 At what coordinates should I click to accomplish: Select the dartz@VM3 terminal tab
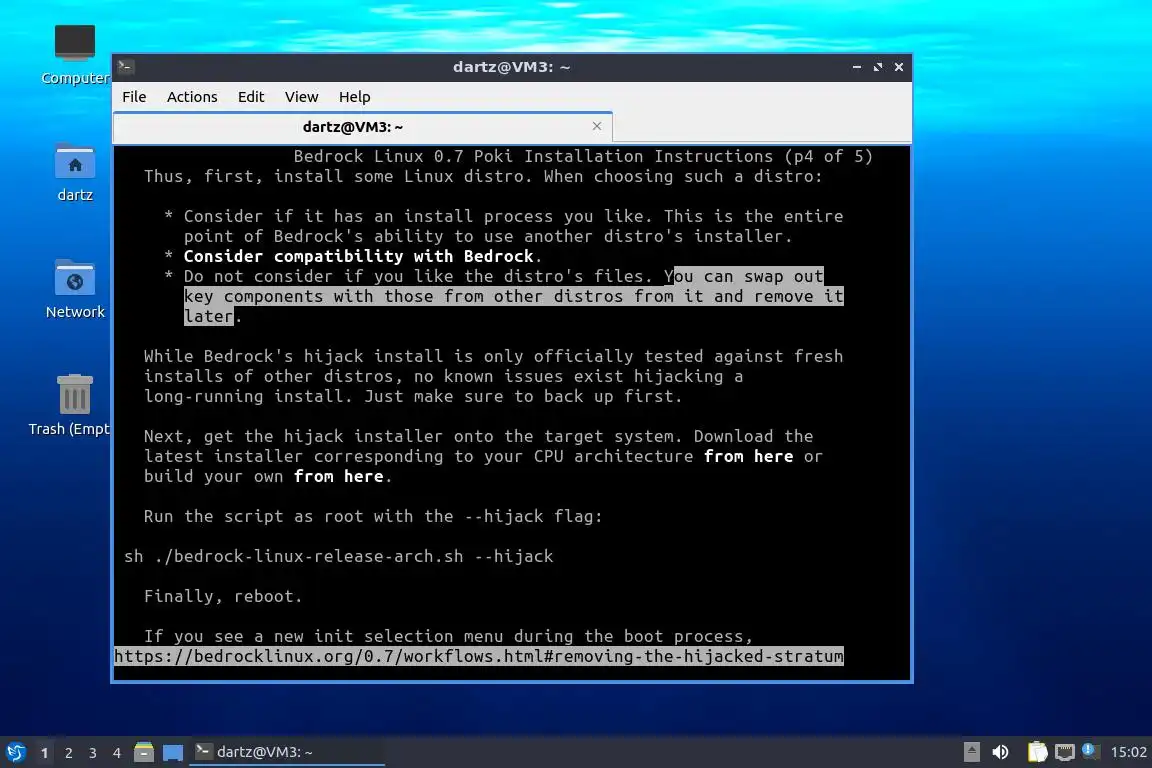(363, 127)
